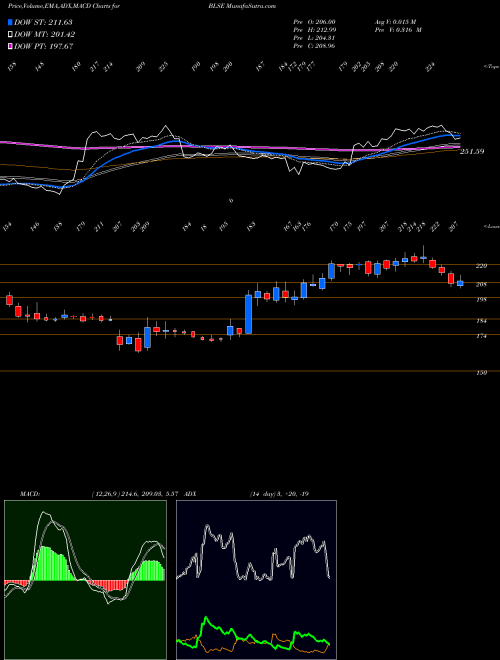Click the 184 price axis label
Screen dimensions: 500x660
(x=481, y=321)
